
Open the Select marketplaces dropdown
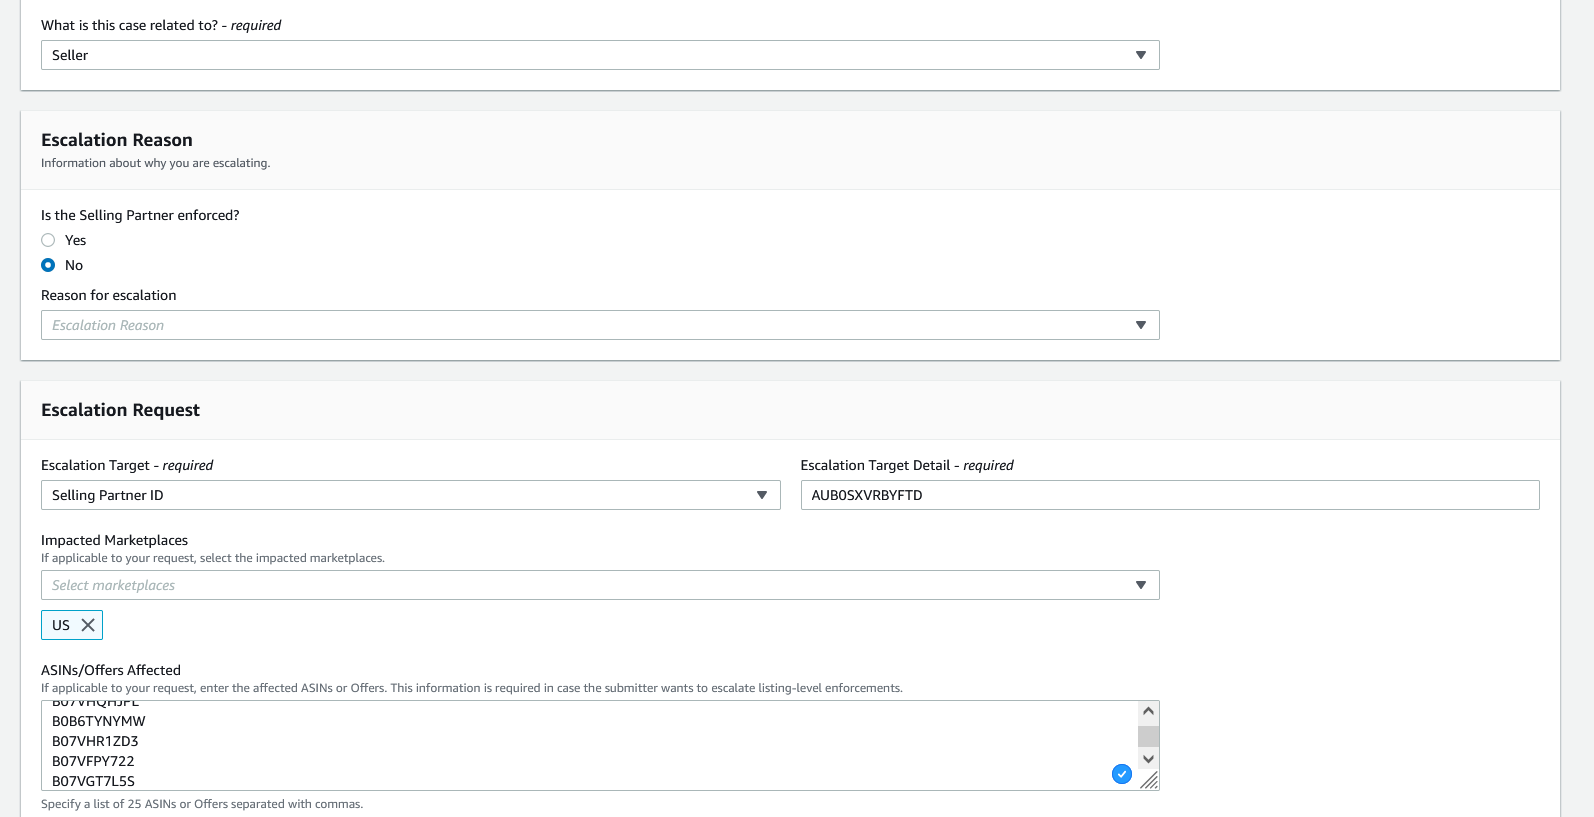[x=600, y=585]
